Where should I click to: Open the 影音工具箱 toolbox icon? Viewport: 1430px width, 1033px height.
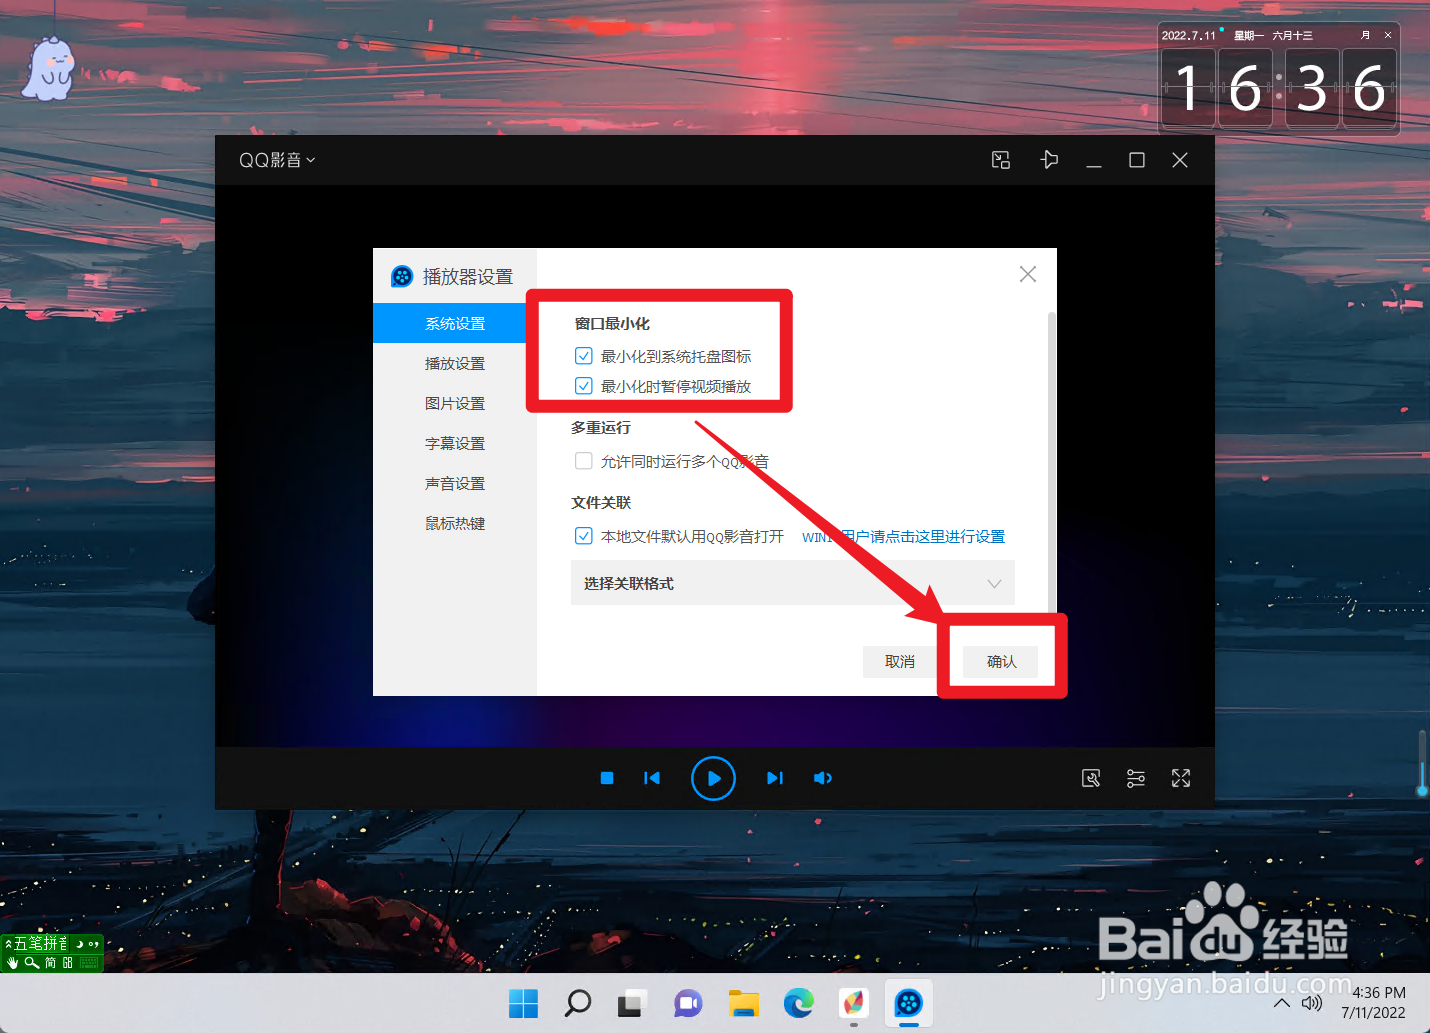1091,778
